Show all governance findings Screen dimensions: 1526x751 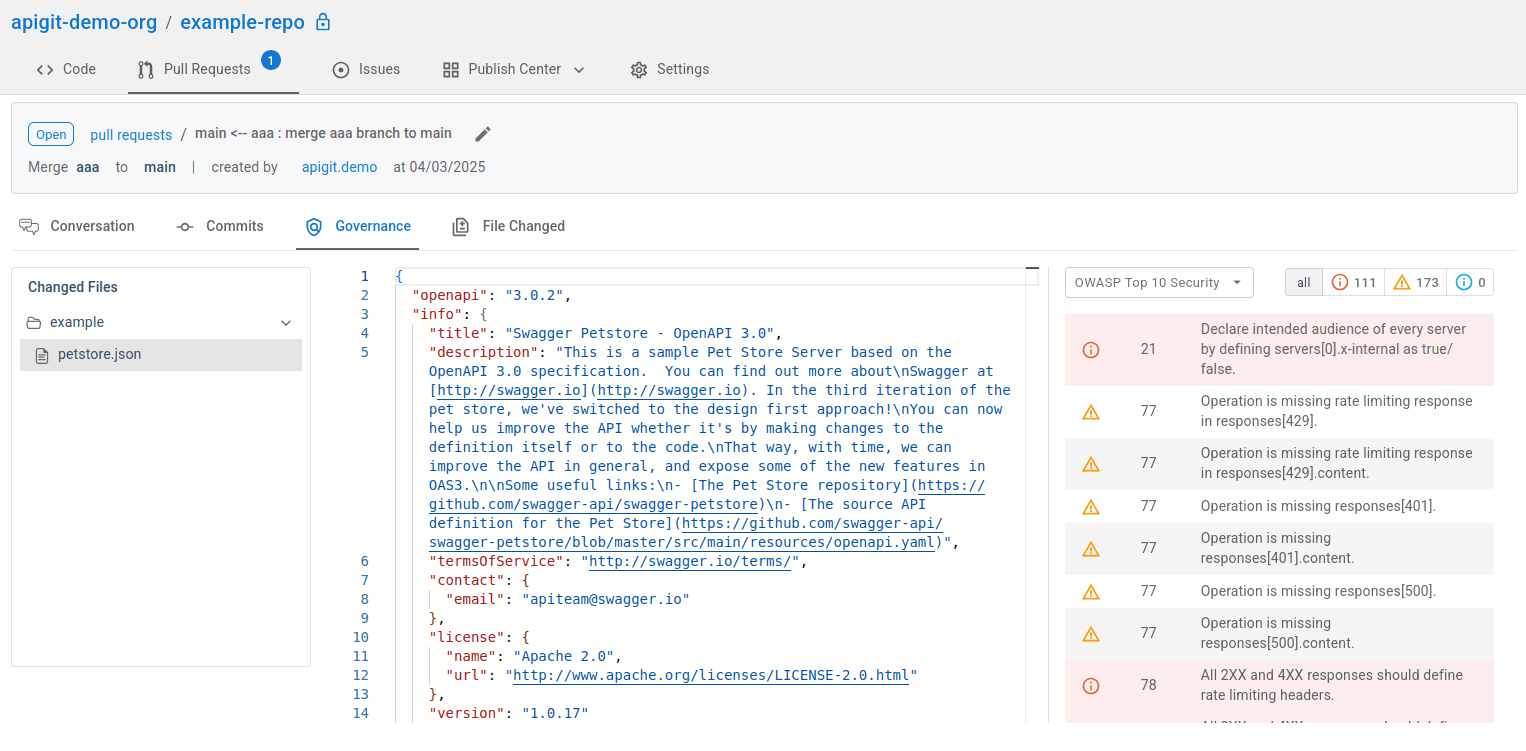(1304, 283)
